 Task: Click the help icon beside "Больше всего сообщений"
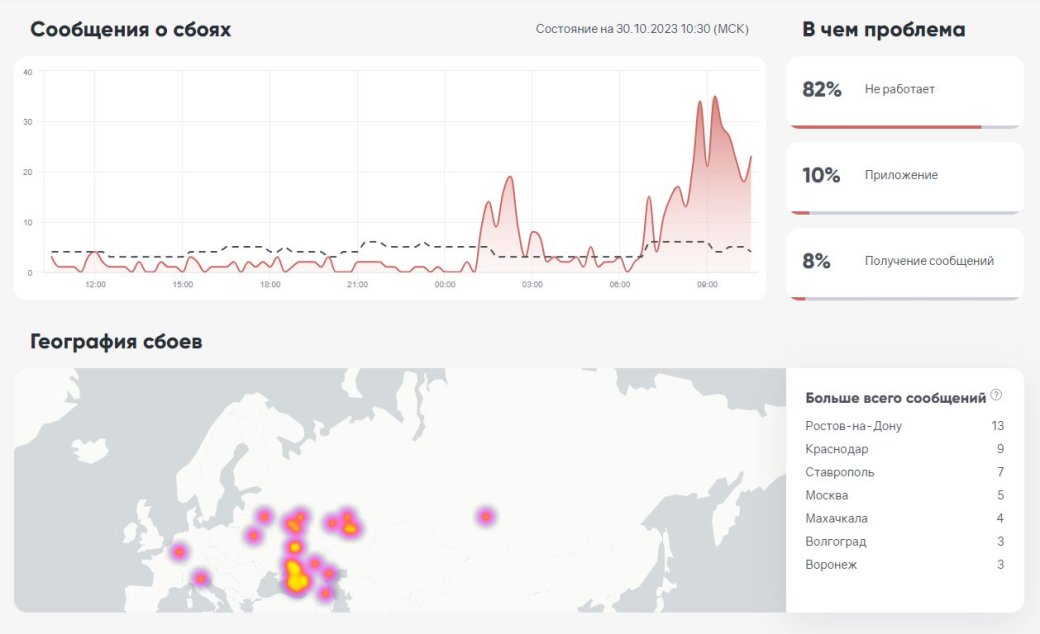coord(996,395)
